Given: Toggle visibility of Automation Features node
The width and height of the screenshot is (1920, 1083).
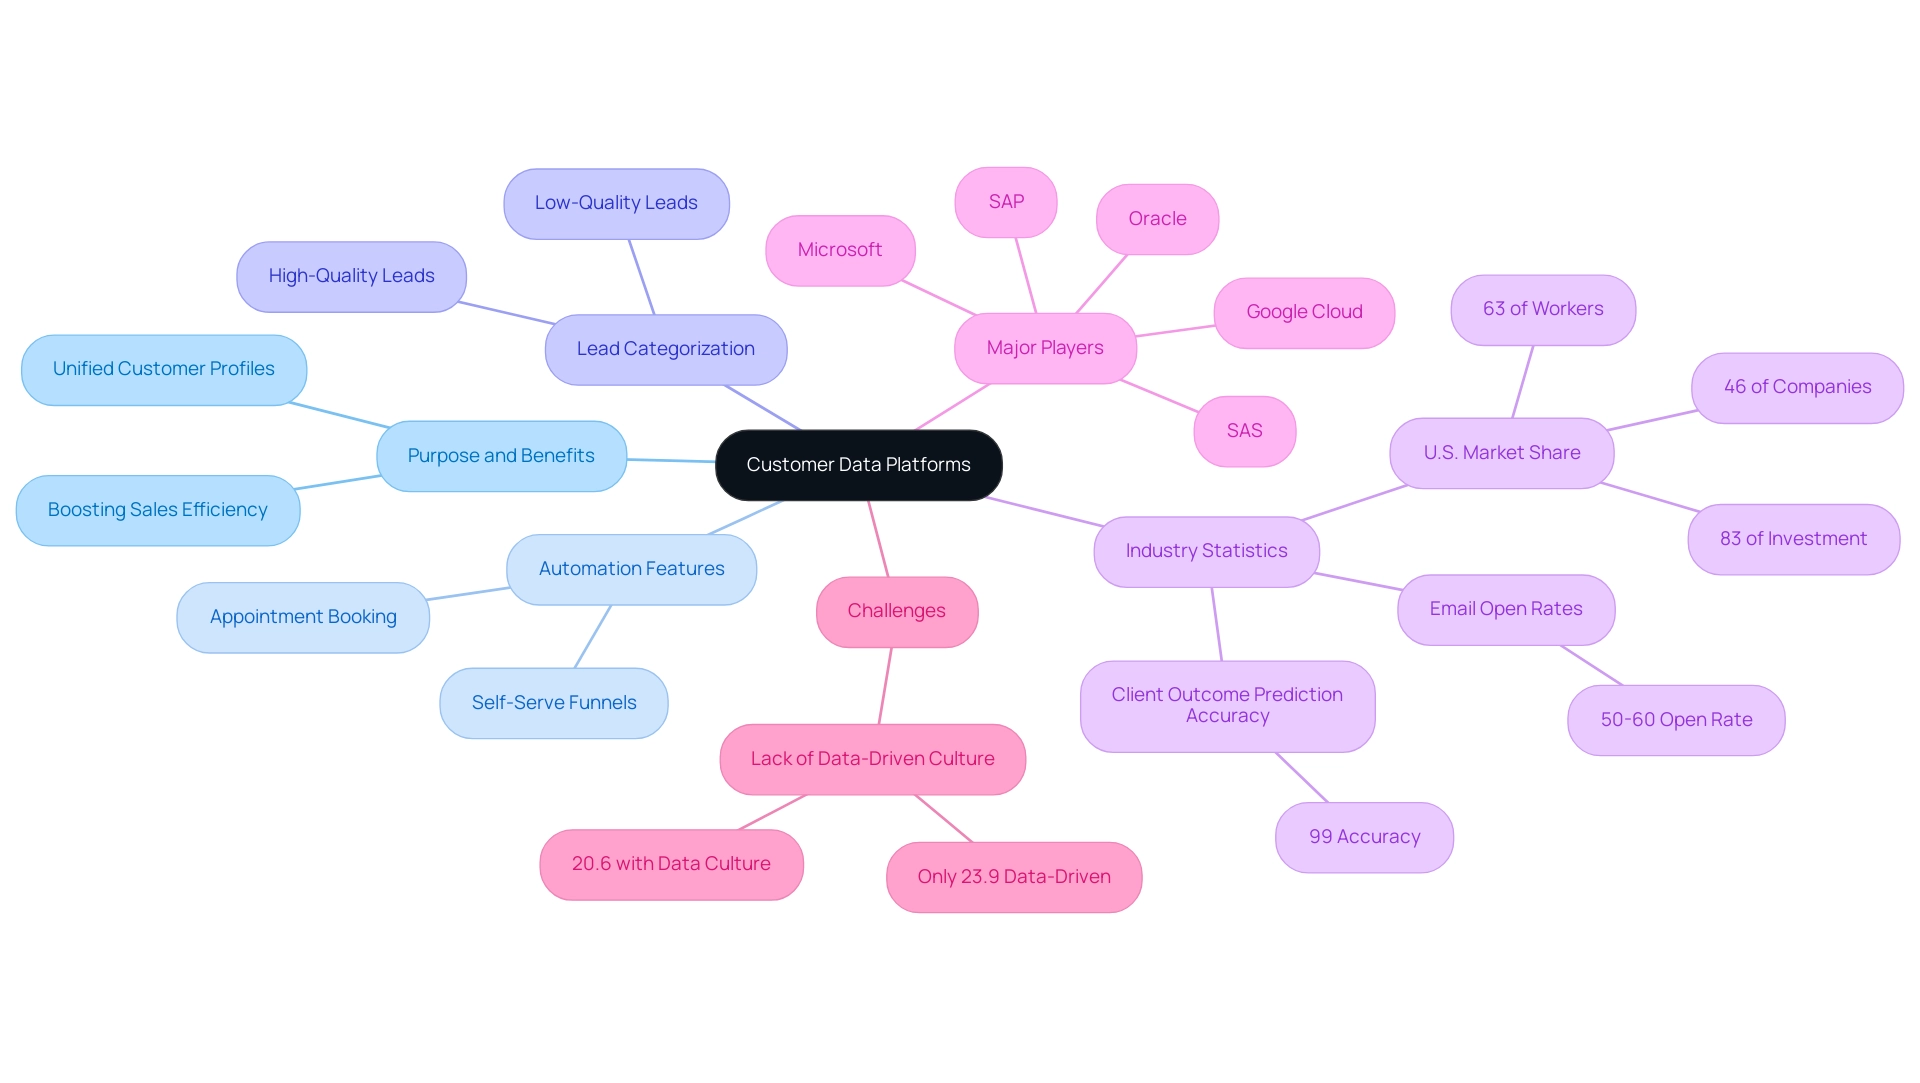Looking at the screenshot, I should (633, 567).
